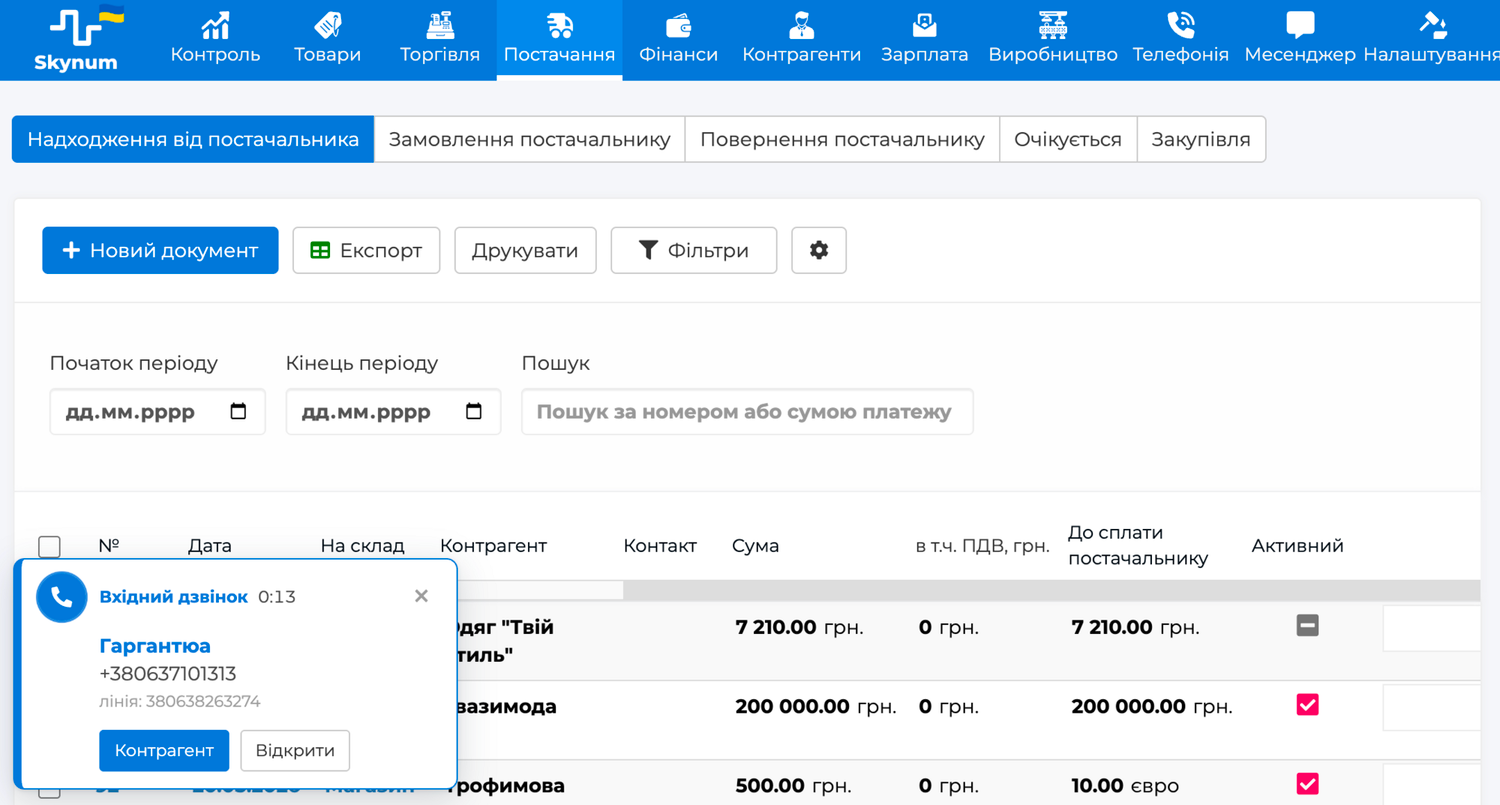This screenshot has height=805, width=1500.
Task: Click the Skynum logo
Action: (x=76, y=39)
